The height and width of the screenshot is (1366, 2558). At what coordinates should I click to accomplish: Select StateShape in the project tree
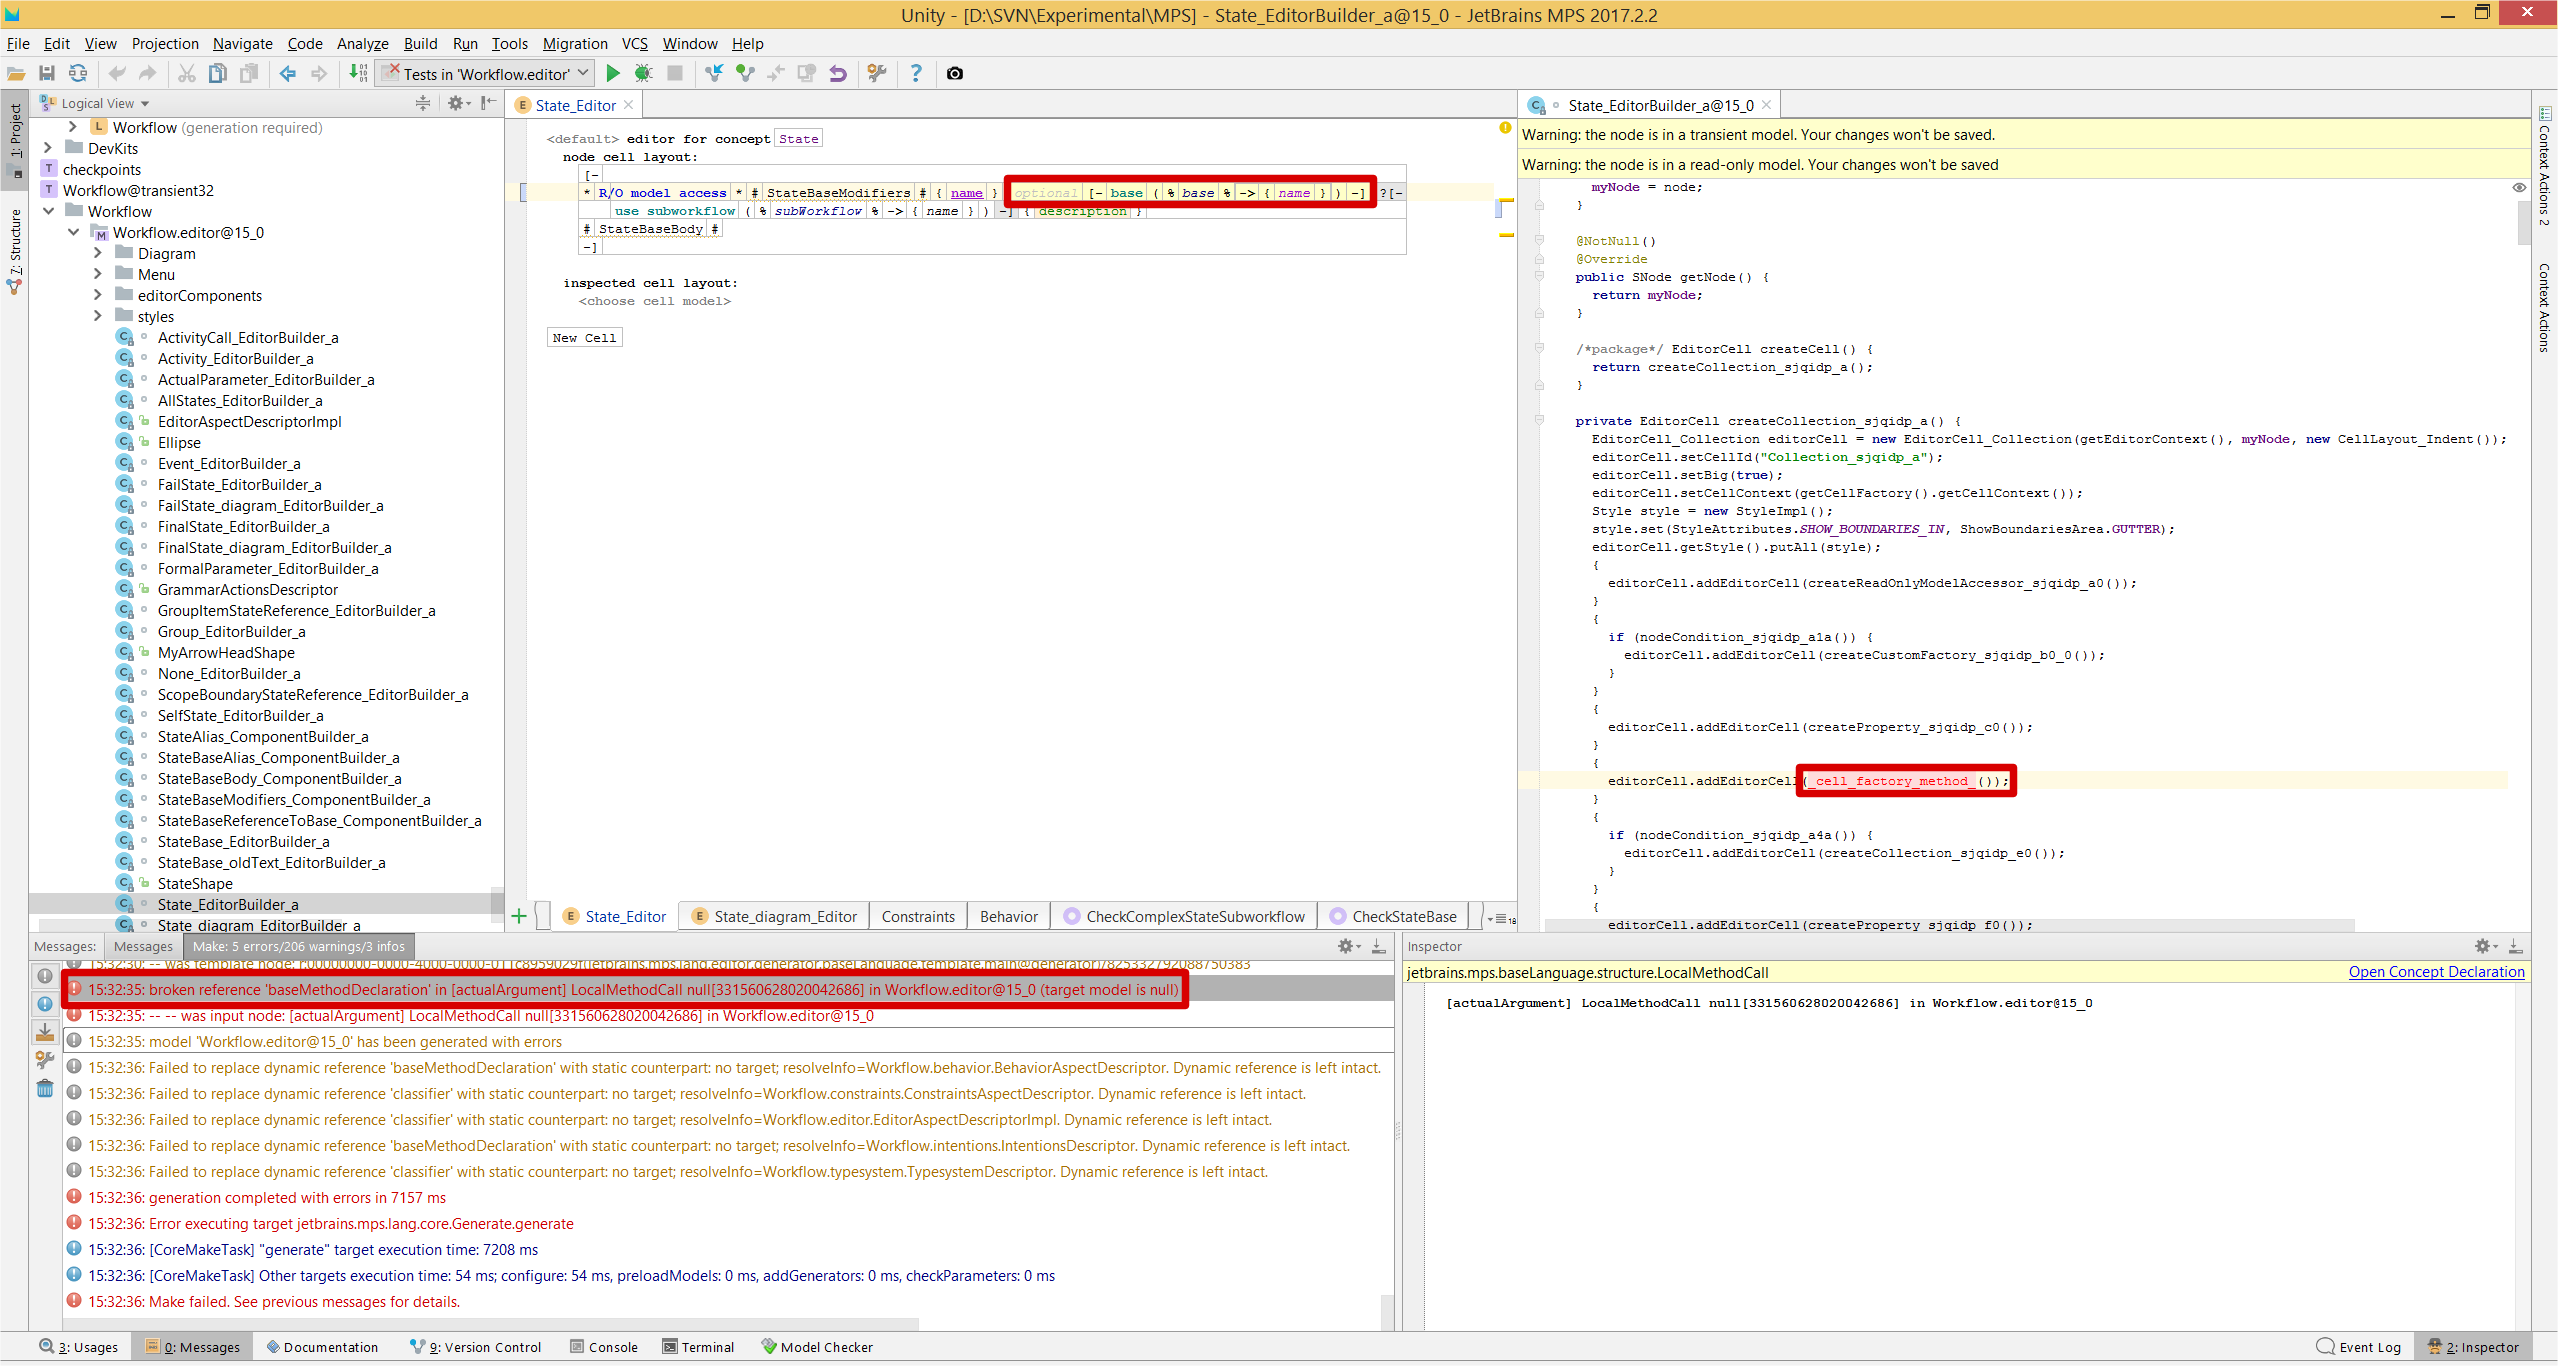click(195, 883)
